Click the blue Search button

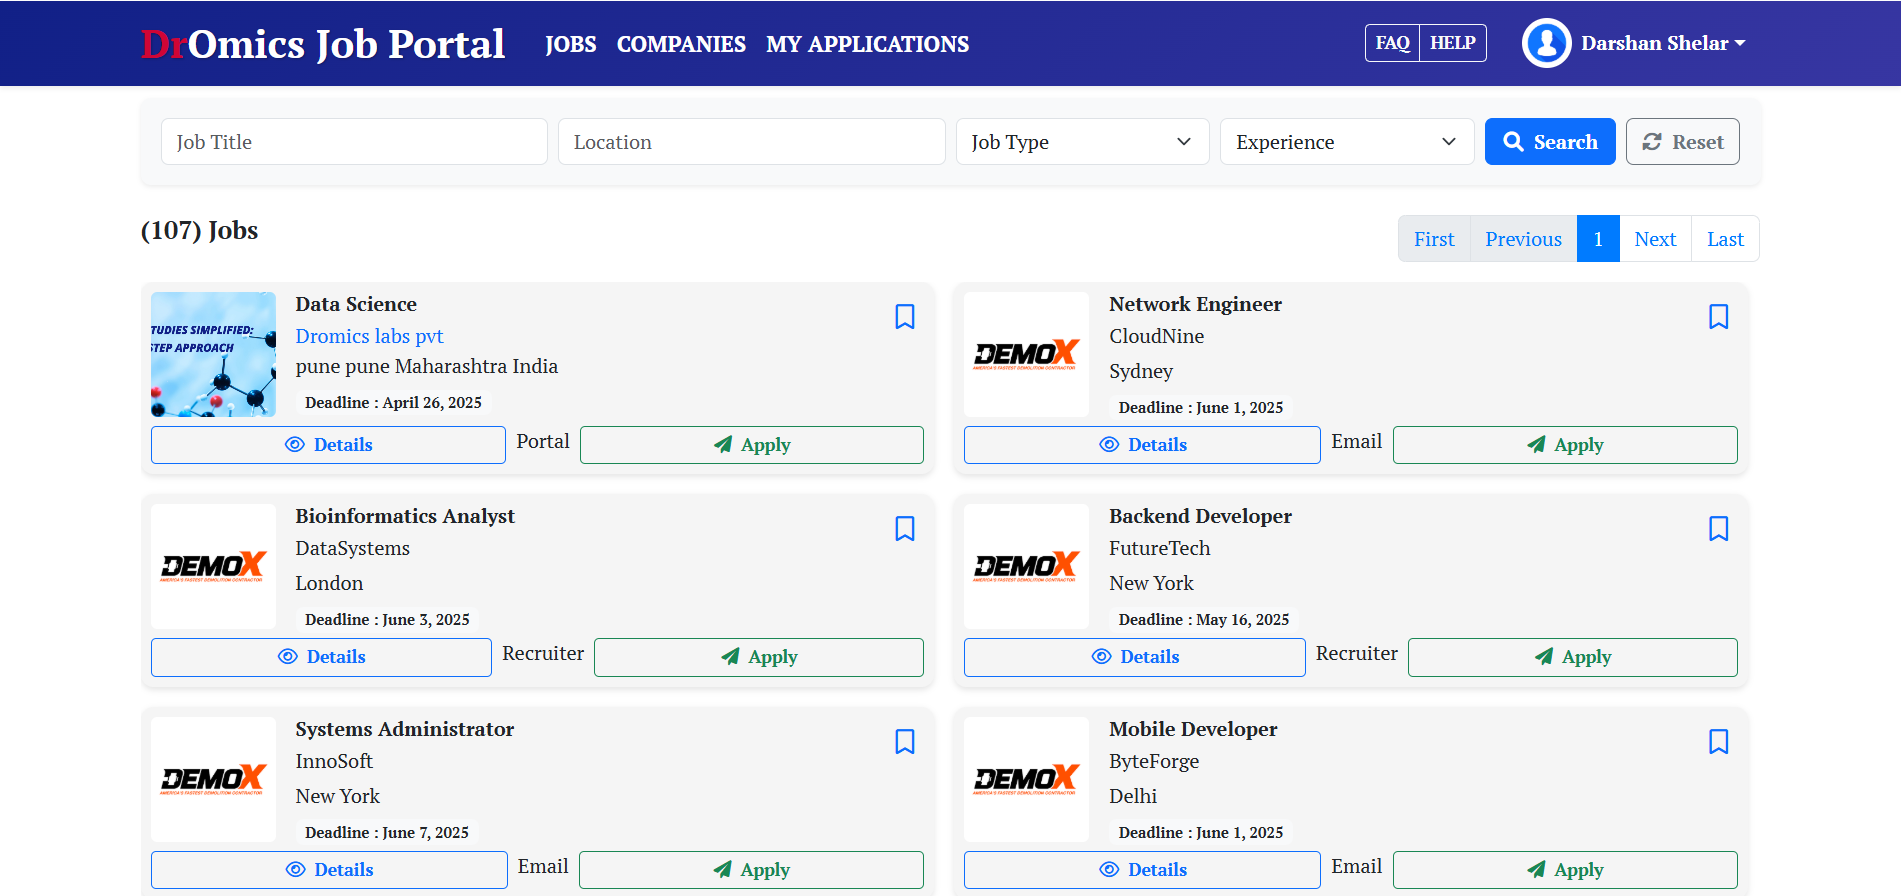pyautogui.click(x=1550, y=142)
